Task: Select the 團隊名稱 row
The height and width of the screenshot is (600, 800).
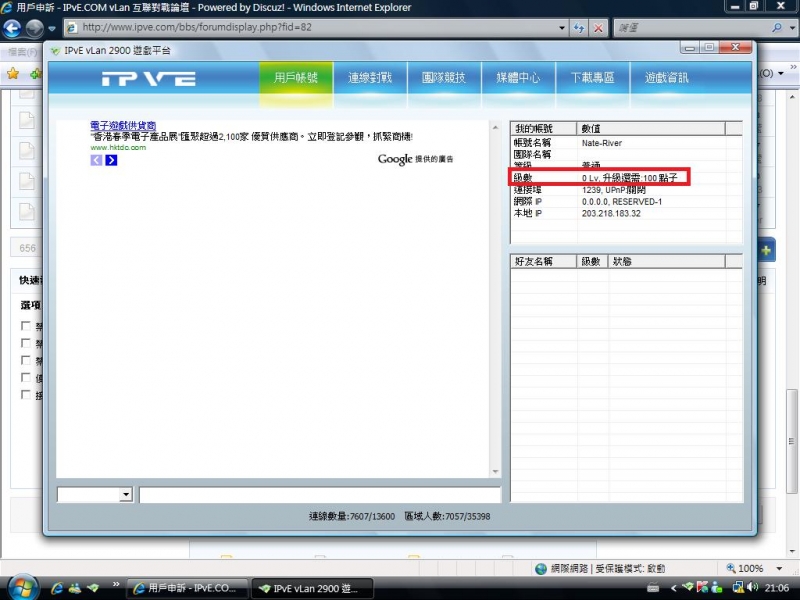Action: tap(626, 154)
